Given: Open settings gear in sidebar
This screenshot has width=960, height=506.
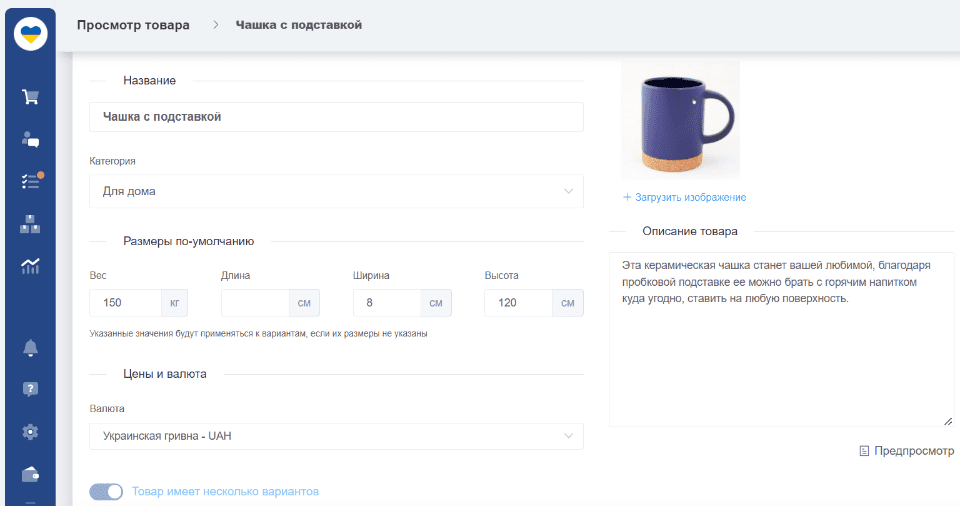Looking at the screenshot, I should tap(30, 432).
